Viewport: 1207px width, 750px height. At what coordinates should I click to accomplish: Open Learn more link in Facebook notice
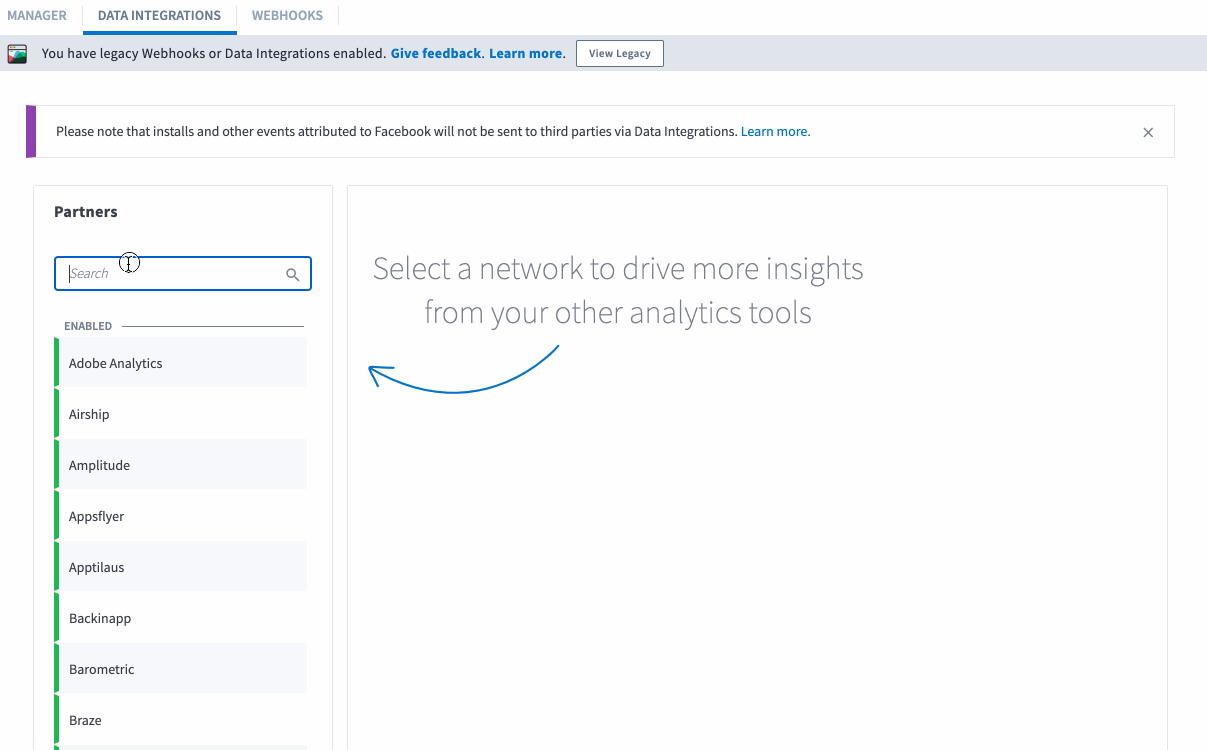(775, 131)
